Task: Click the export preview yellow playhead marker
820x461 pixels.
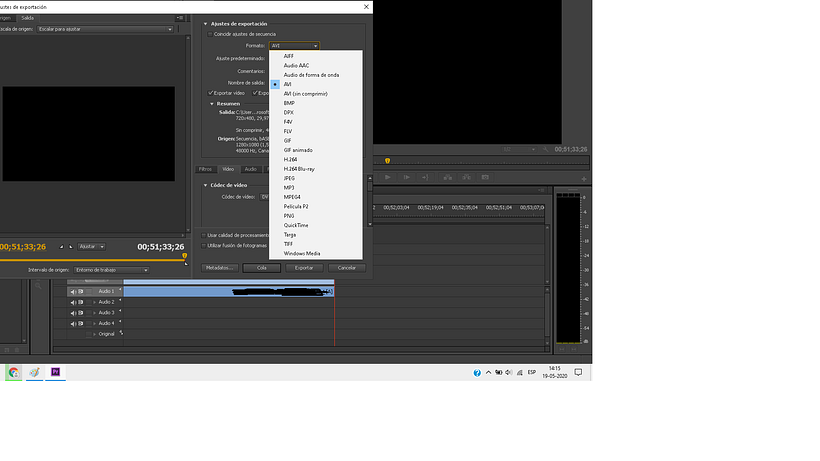Action: point(185,256)
